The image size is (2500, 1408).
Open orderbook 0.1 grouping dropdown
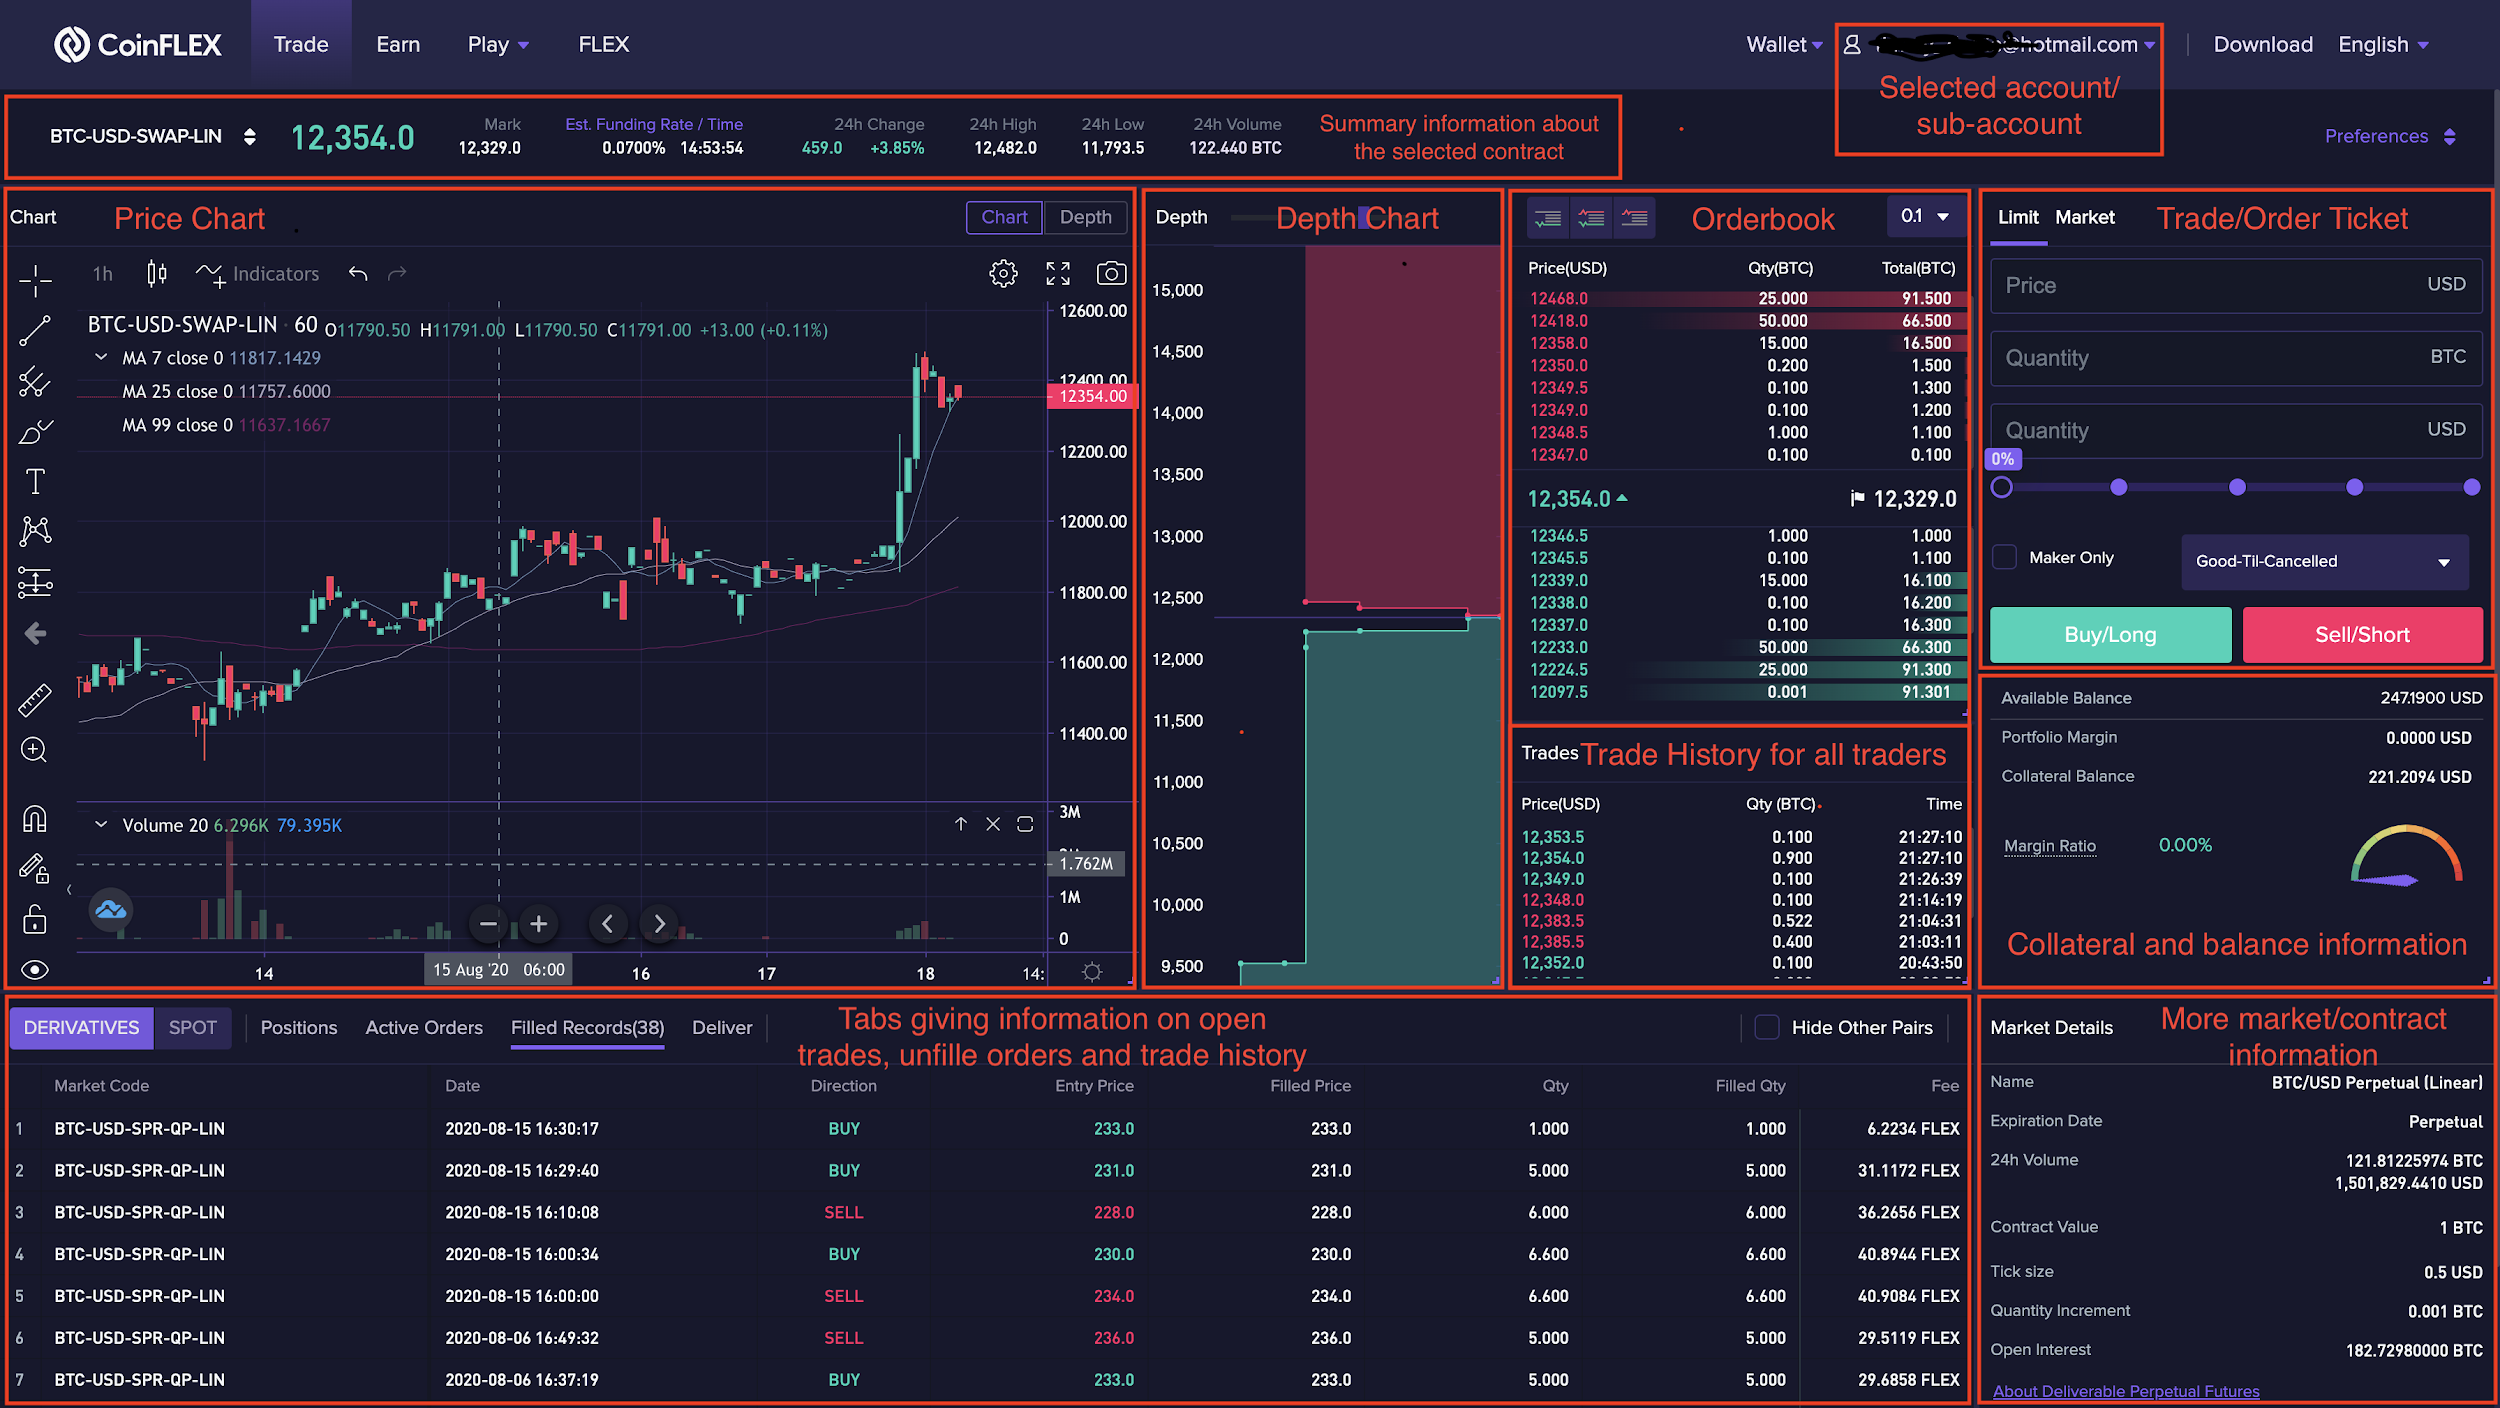tap(1925, 216)
